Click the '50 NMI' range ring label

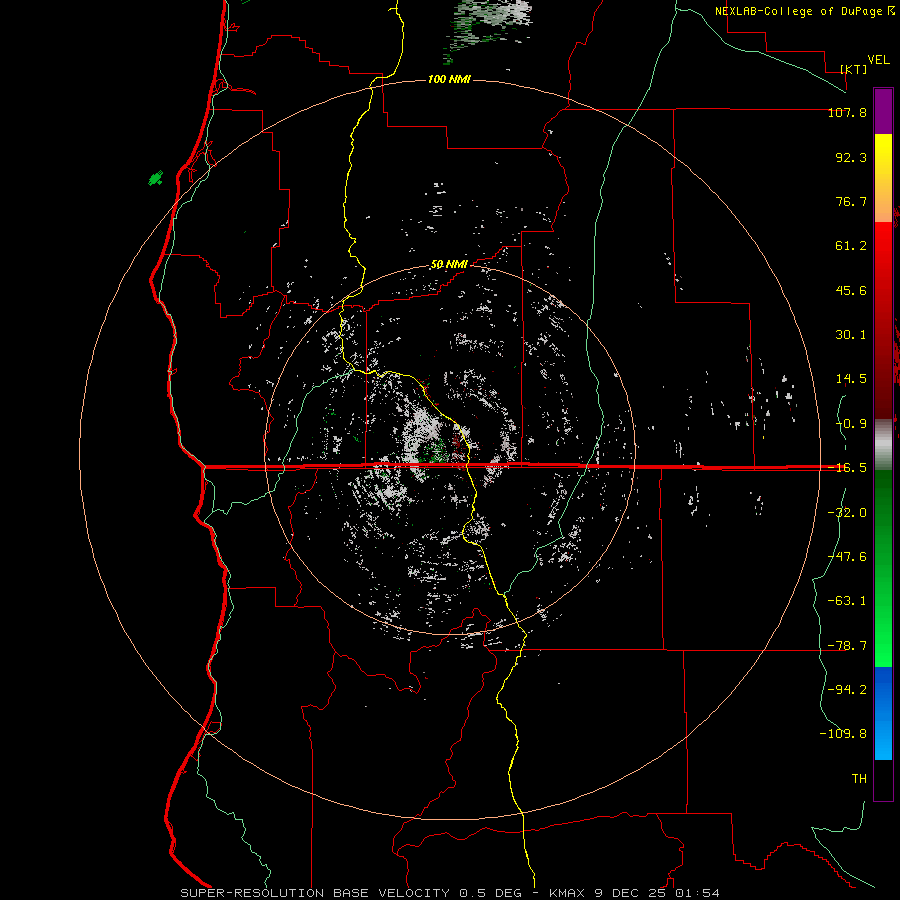(x=449, y=265)
